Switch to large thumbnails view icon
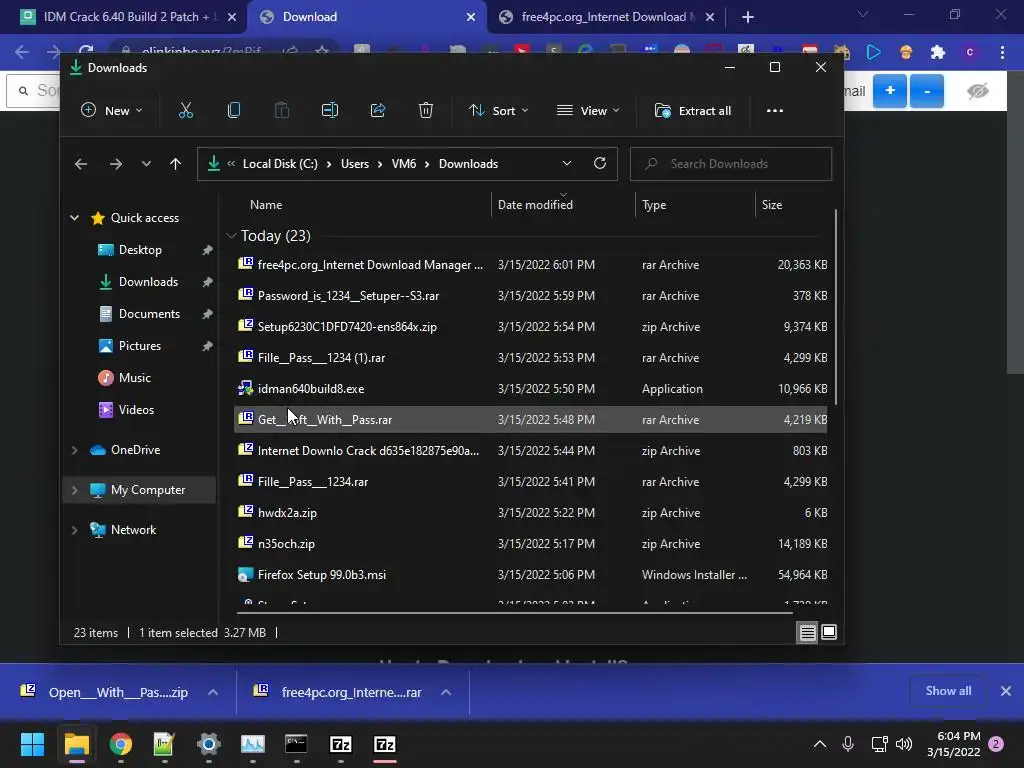This screenshot has height=768, width=1024. point(829,632)
